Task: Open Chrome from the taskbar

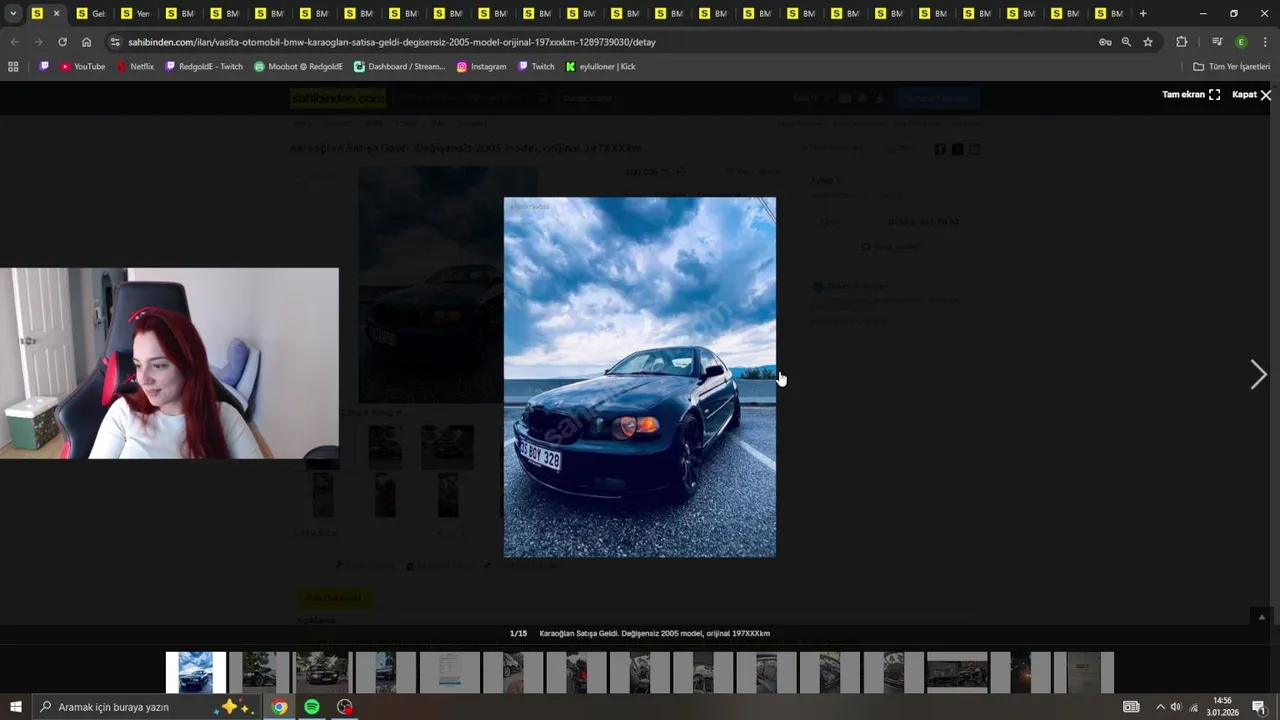Action: point(280,707)
